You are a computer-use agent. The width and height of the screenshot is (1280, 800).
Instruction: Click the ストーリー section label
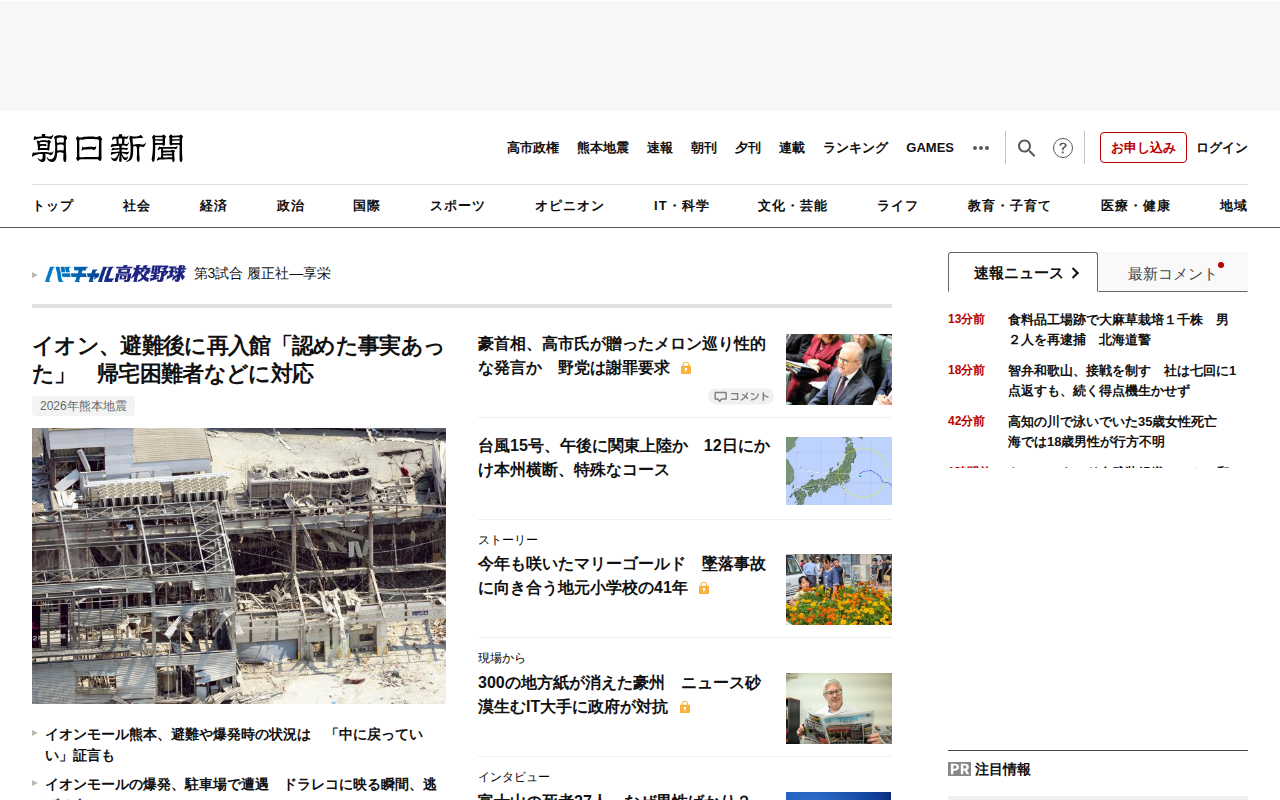point(508,540)
